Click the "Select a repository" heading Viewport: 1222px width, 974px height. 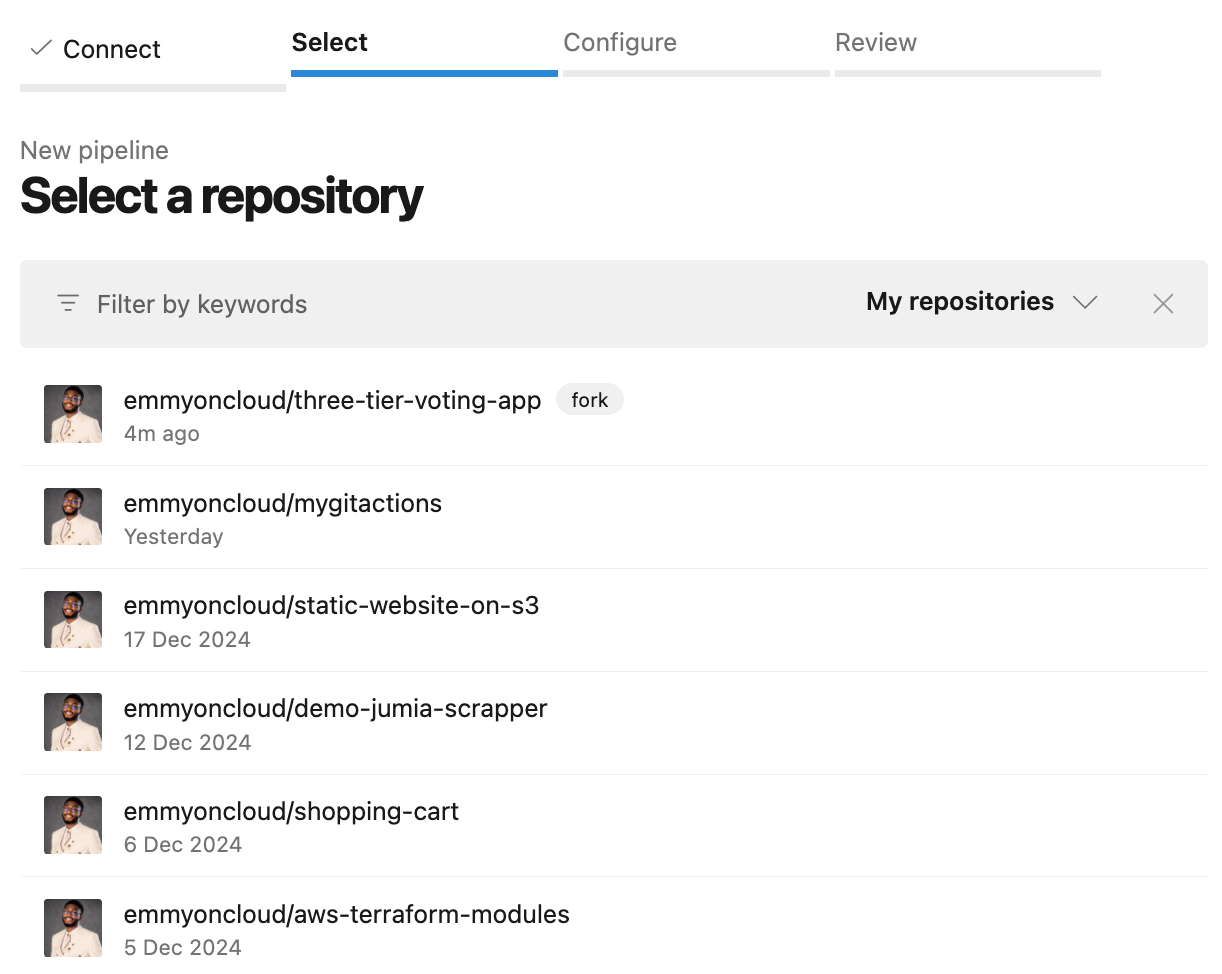click(x=222, y=196)
